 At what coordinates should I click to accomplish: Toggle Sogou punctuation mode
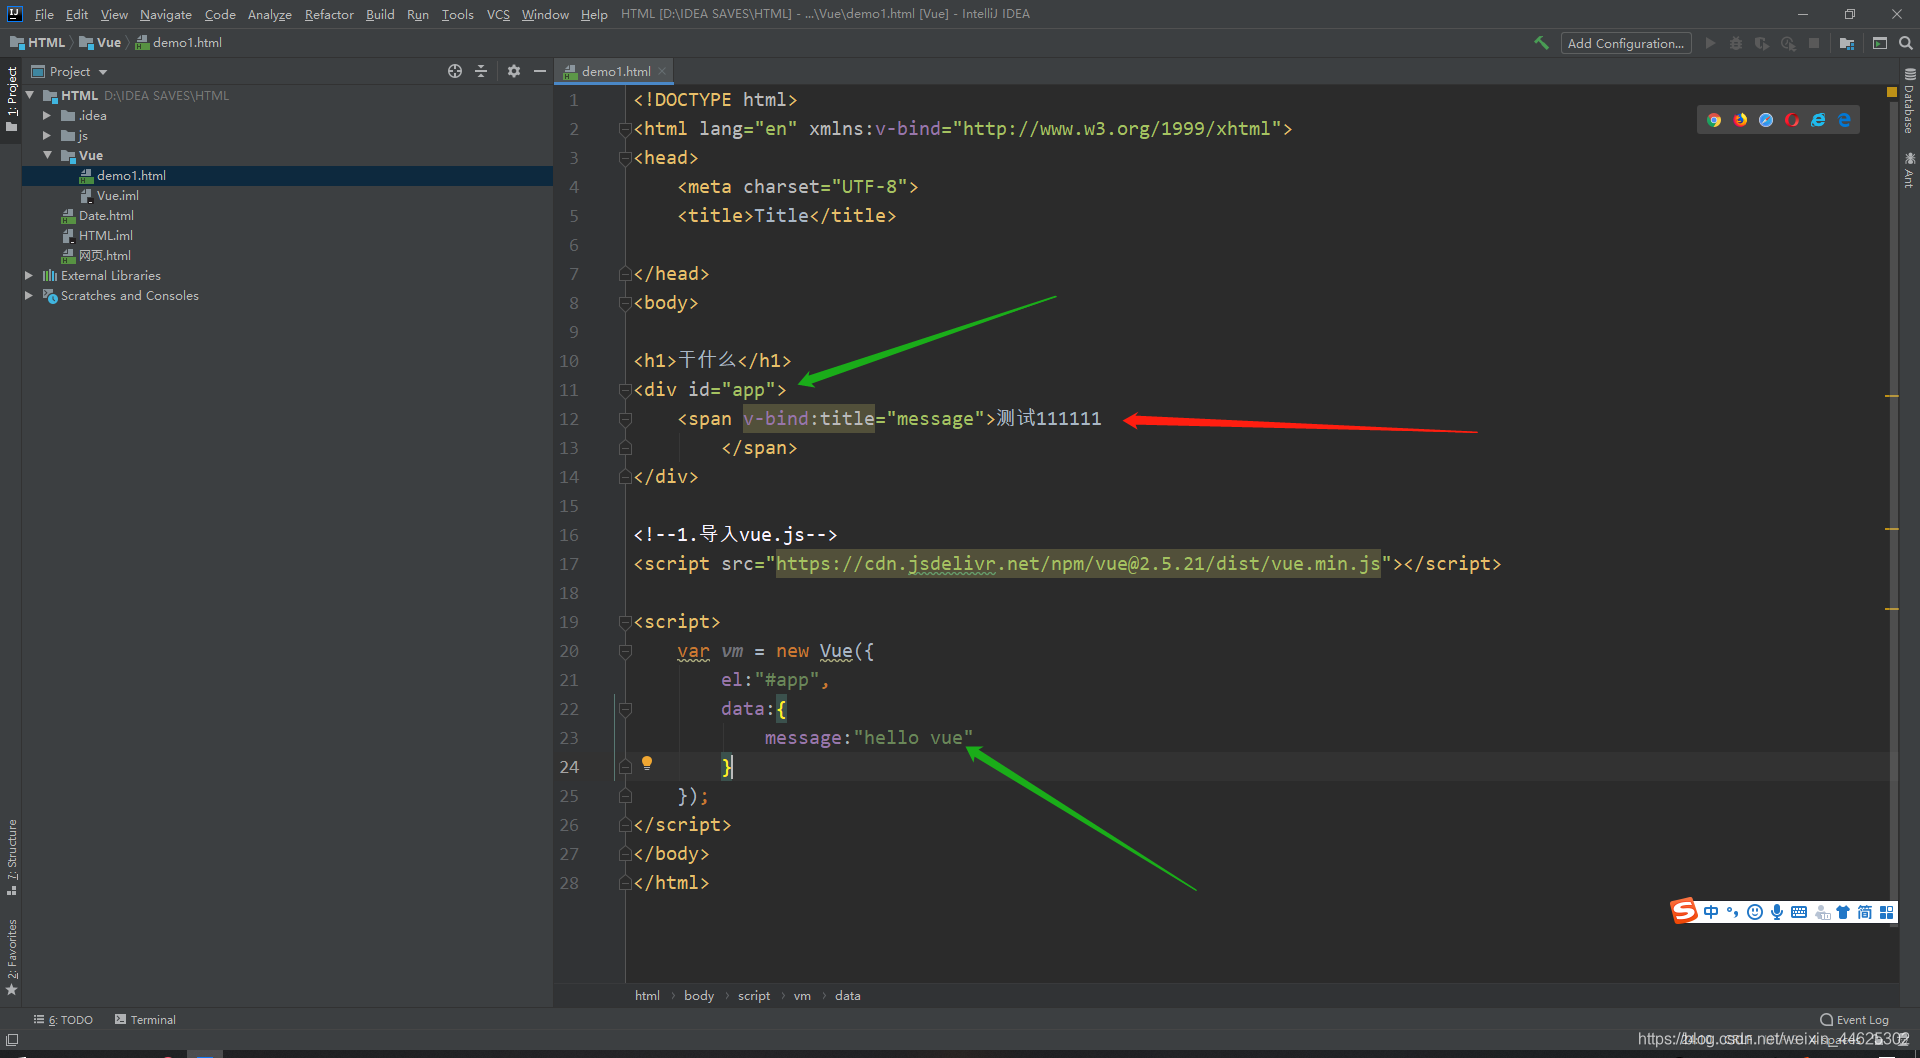[x=1733, y=912]
